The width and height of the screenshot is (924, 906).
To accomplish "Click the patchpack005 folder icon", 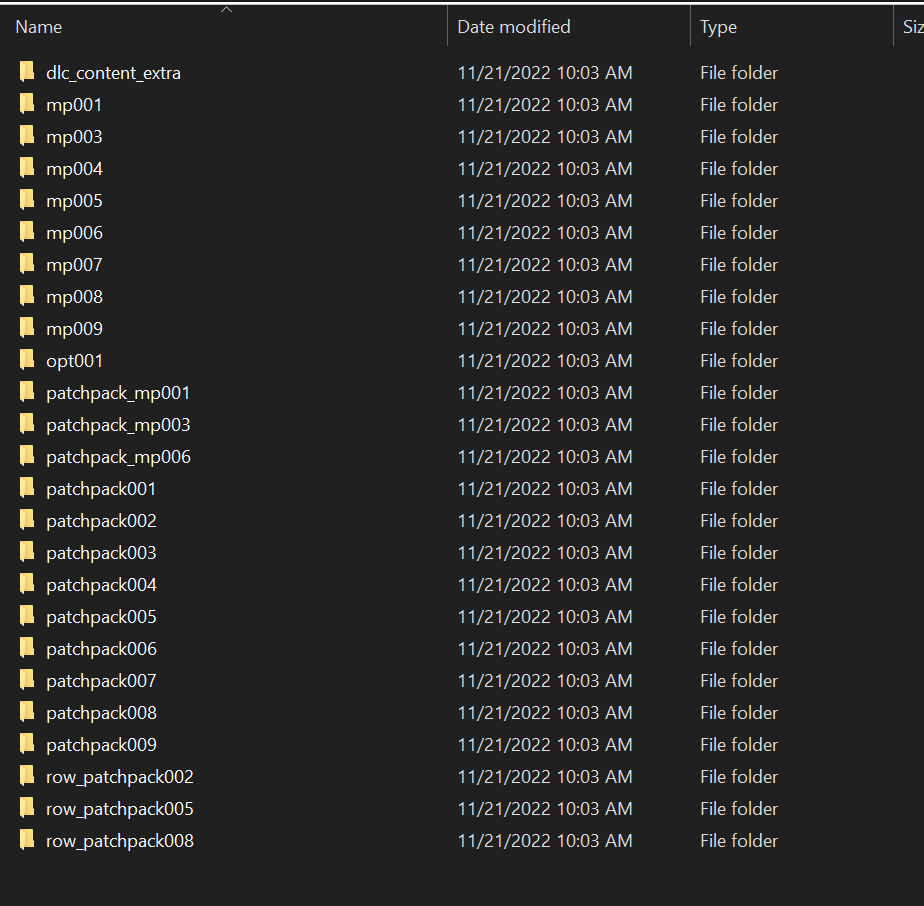I will click(27, 616).
